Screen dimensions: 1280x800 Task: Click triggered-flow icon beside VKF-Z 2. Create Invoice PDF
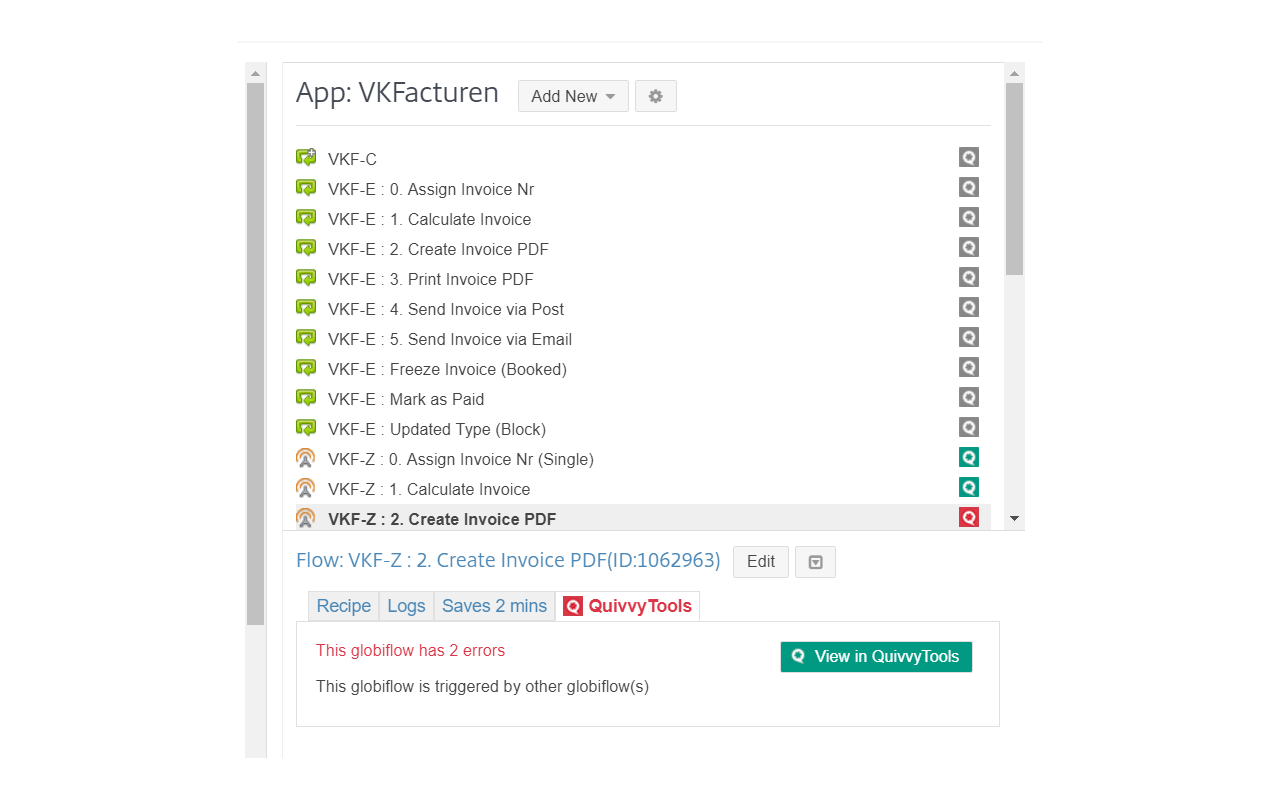coord(306,518)
